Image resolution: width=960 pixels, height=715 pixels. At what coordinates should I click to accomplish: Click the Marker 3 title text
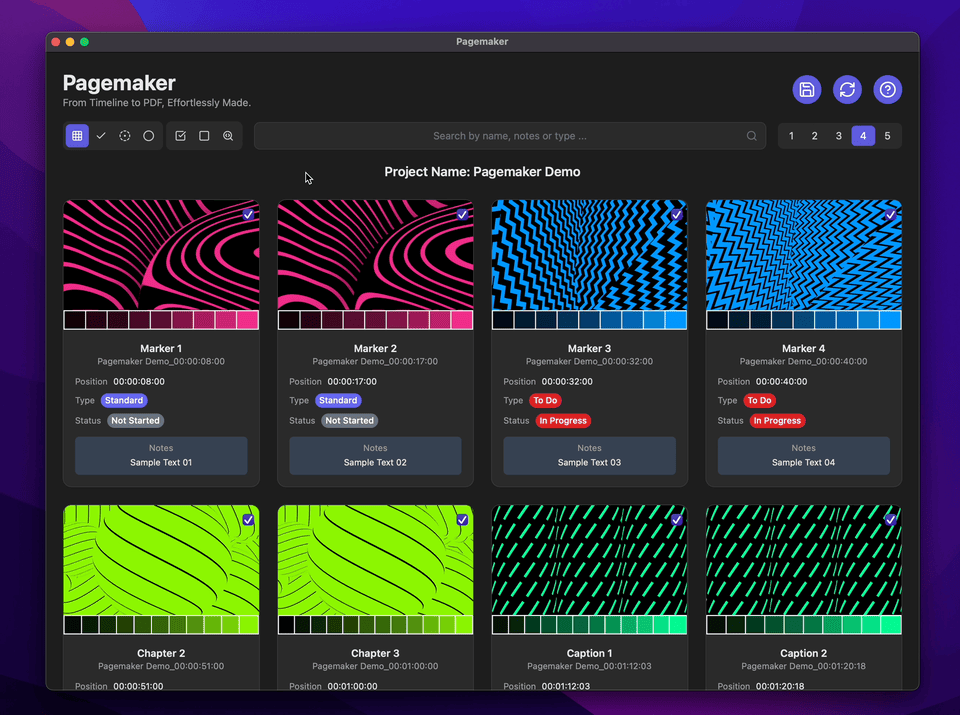590,348
